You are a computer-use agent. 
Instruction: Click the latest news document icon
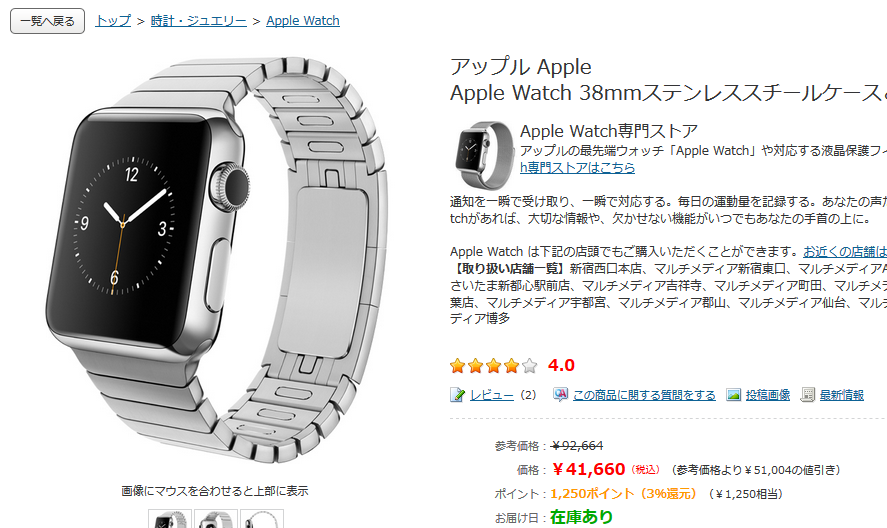pyautogui.click(x=807, y=394)
